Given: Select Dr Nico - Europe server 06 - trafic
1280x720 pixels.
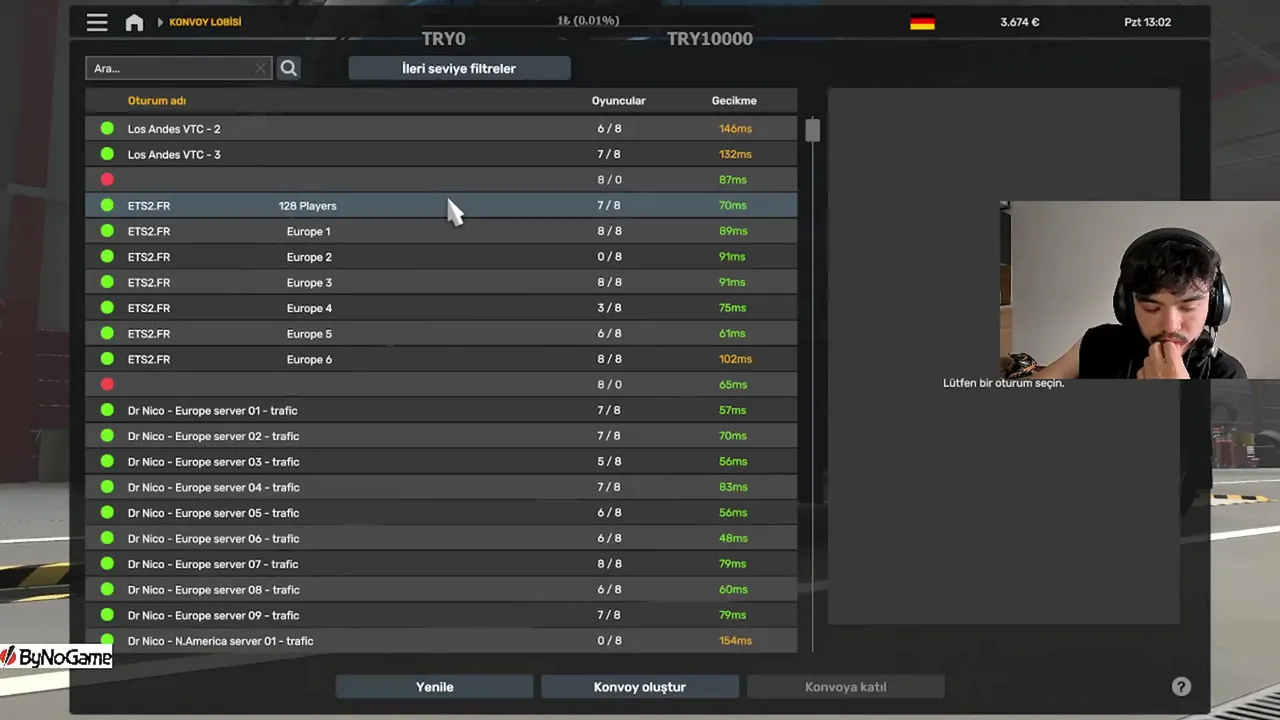Looking at the screenshot, I should (441, 538).
